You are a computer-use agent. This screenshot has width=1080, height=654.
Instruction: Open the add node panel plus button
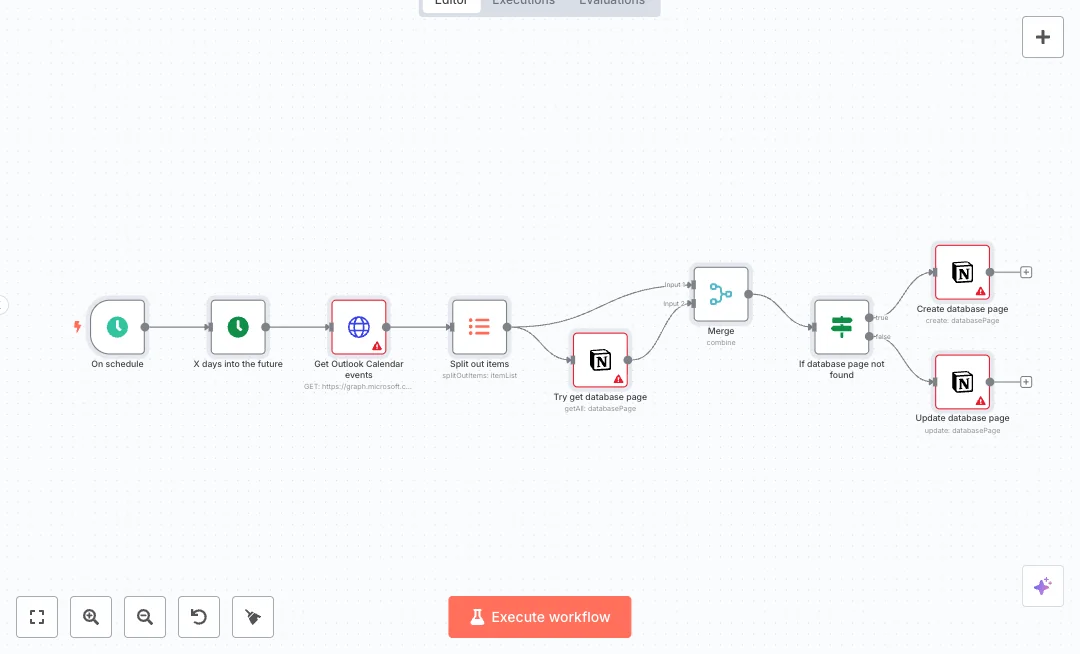[x=1043, y=37]
